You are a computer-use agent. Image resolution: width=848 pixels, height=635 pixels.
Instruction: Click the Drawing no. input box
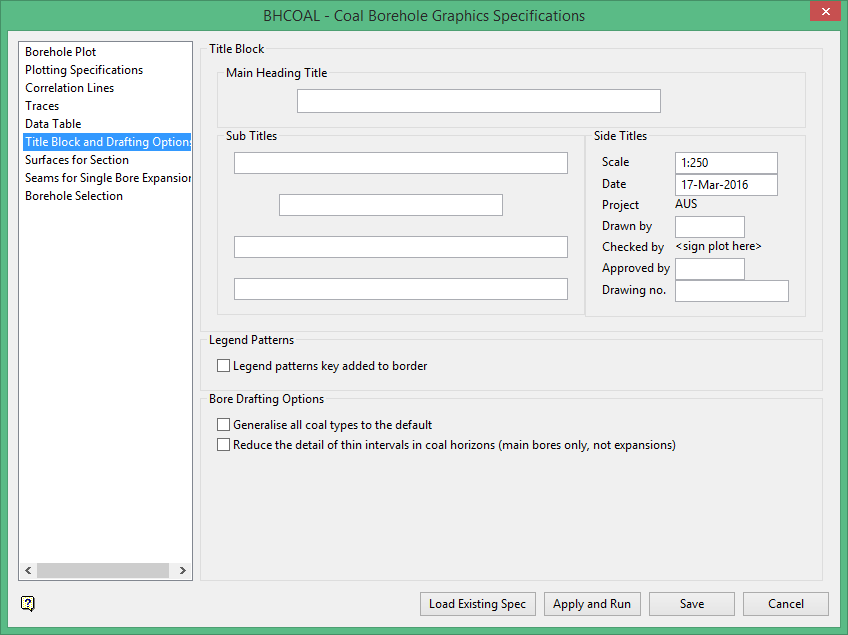click(x=732, y=291)
